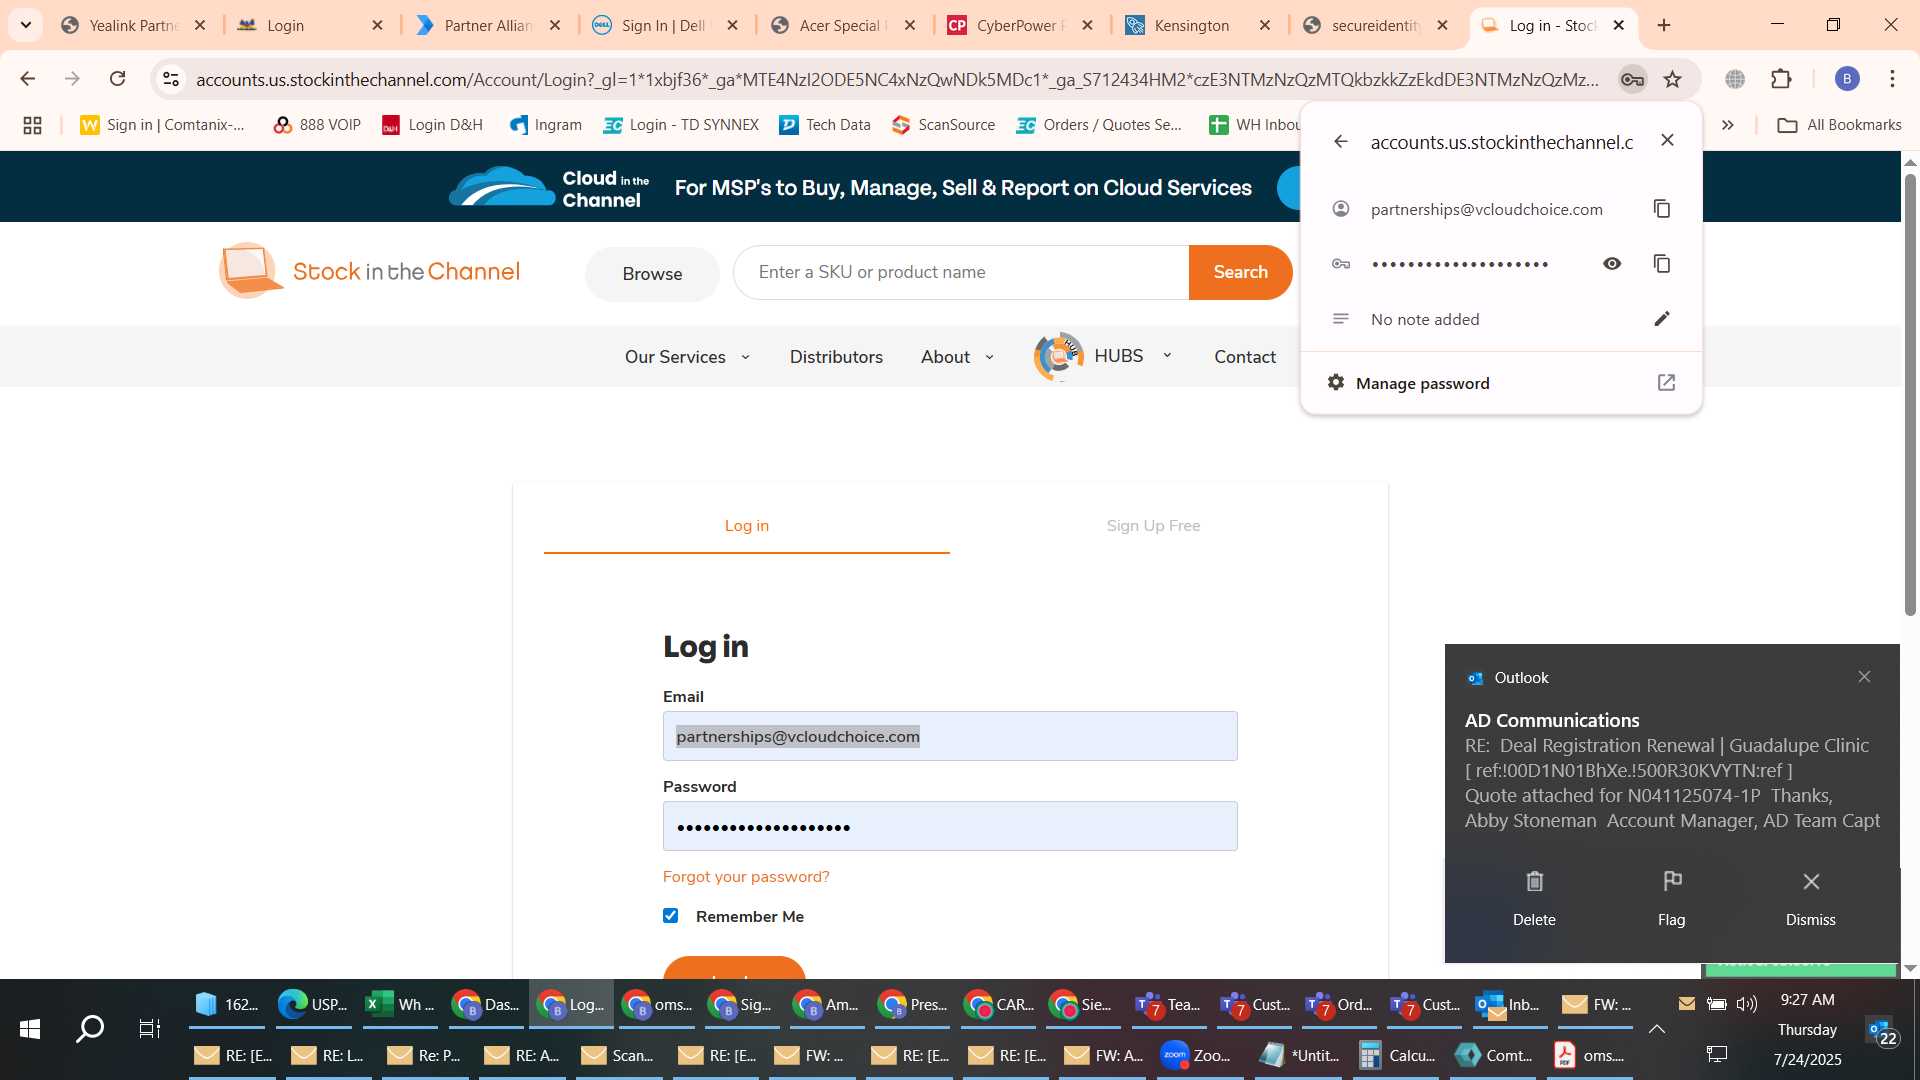Click the SKU or product name search field

[961, 272]
